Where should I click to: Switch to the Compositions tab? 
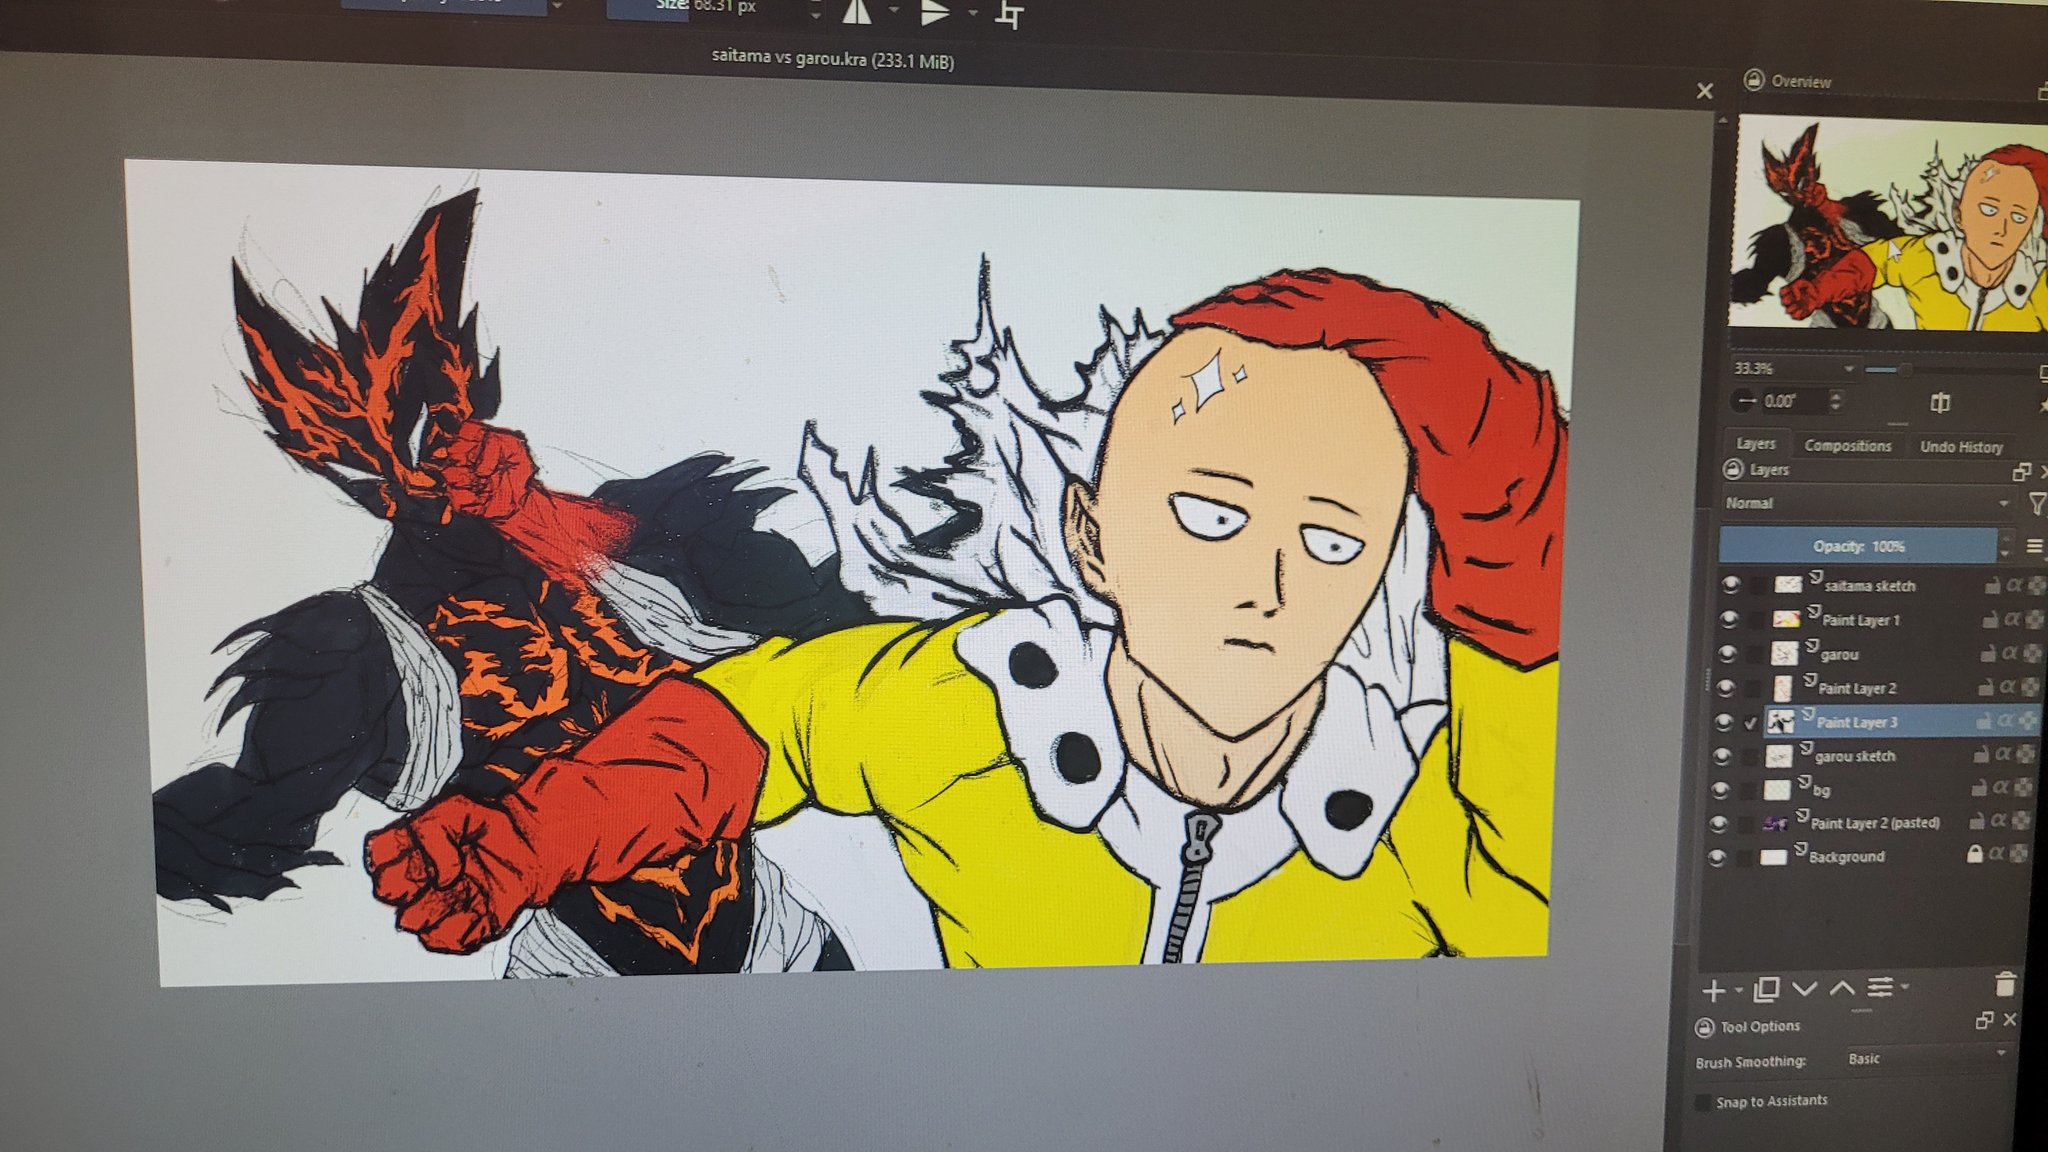tap(1847, 446)
